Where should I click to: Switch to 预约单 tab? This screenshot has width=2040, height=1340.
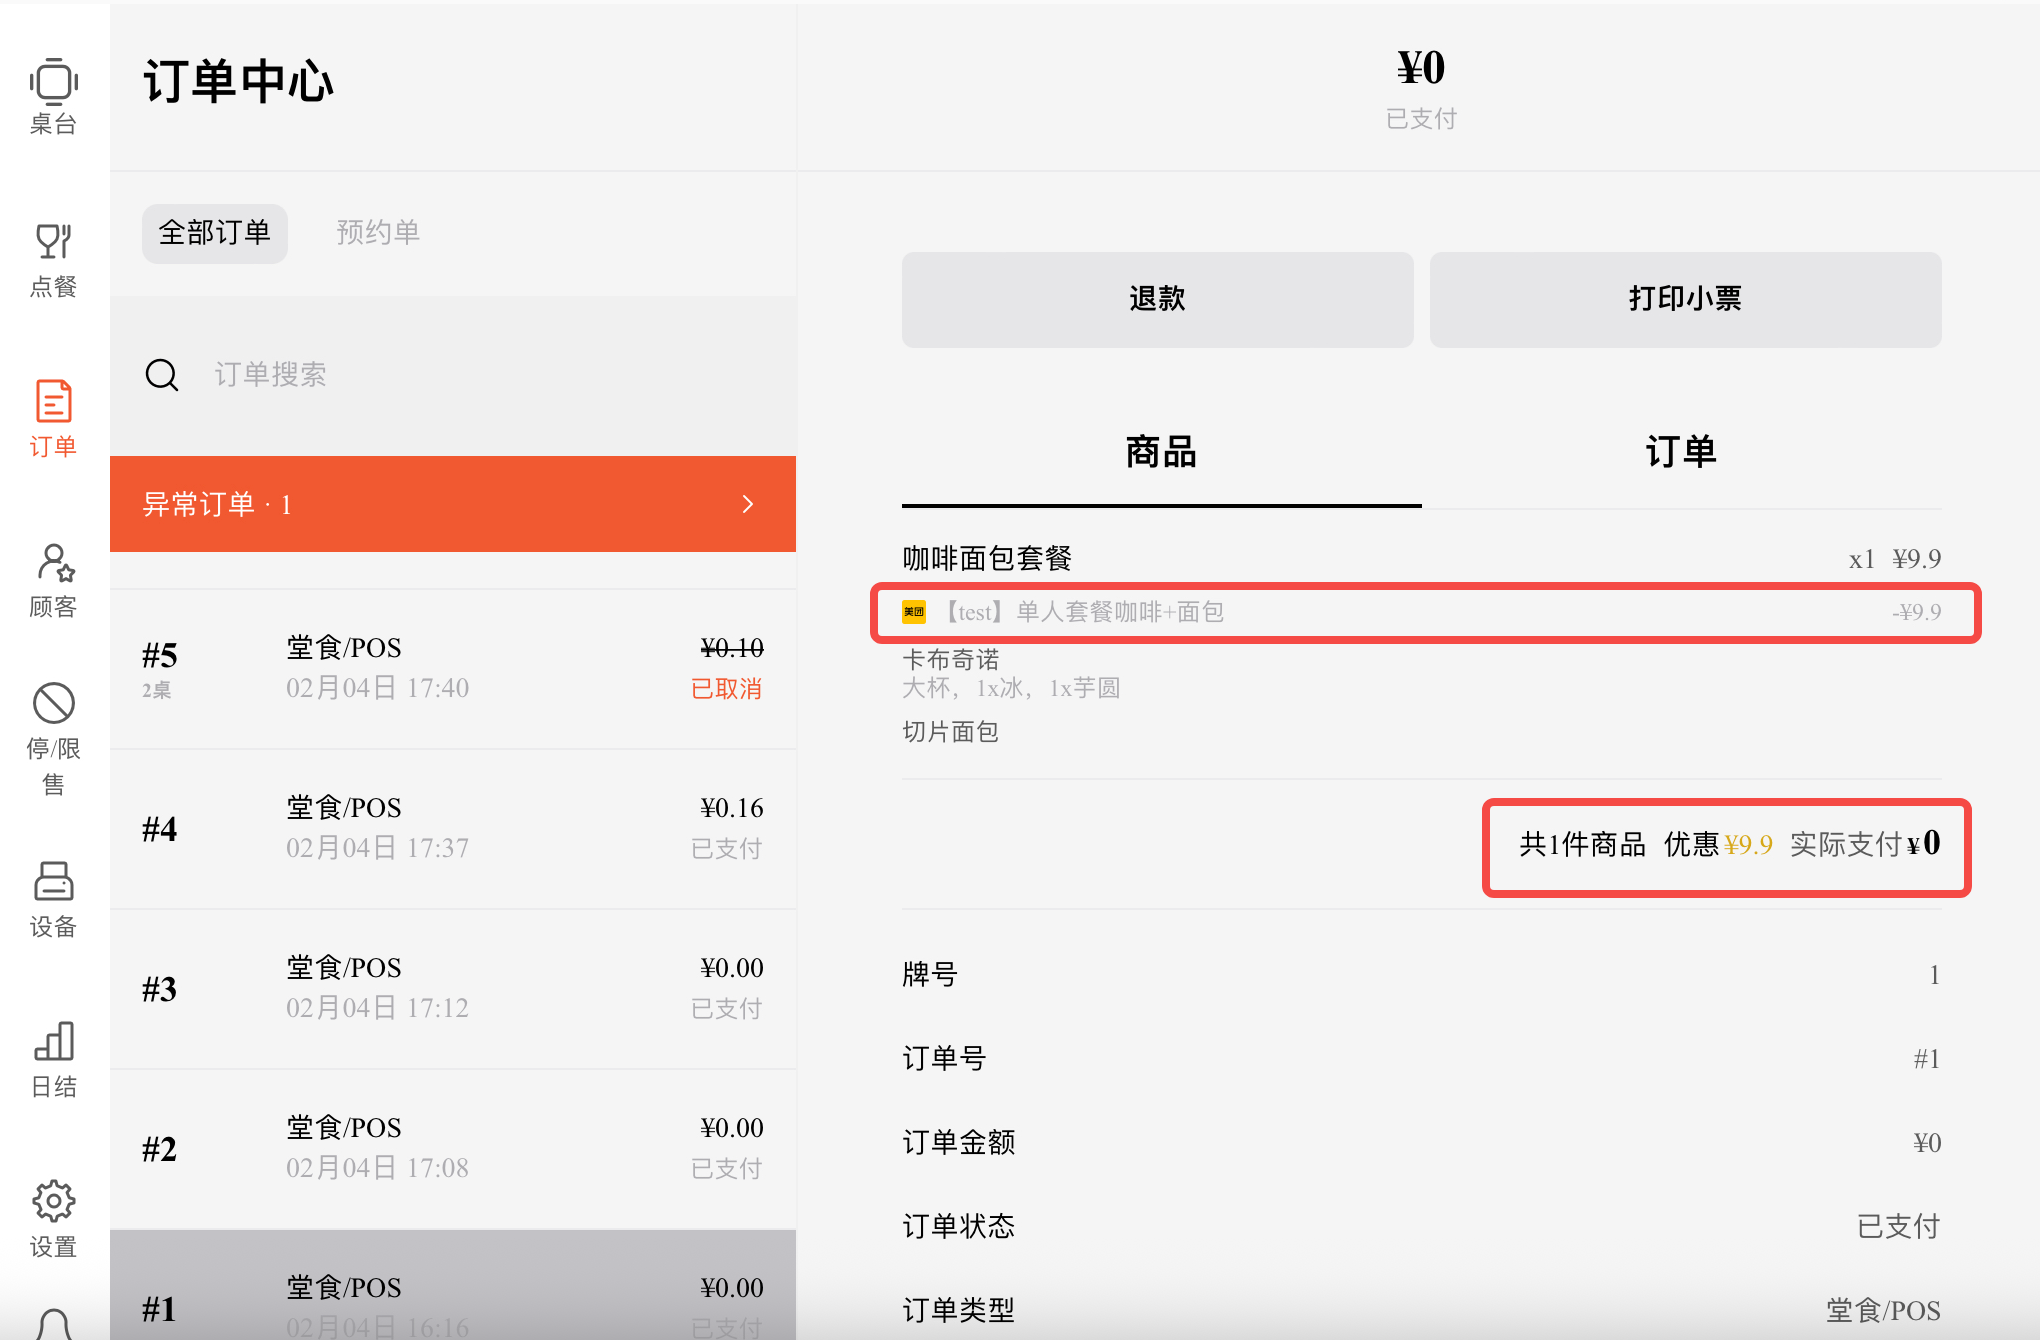coord(378,234)
